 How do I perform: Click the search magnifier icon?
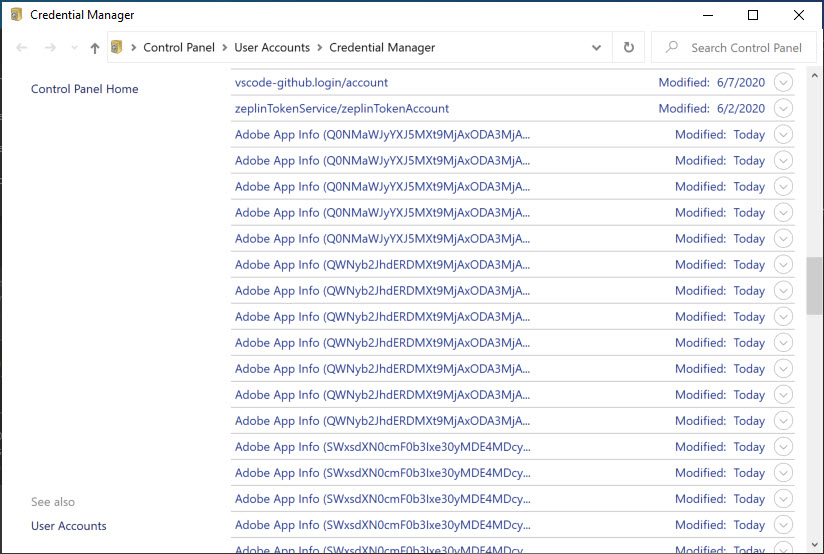[672, 47]
